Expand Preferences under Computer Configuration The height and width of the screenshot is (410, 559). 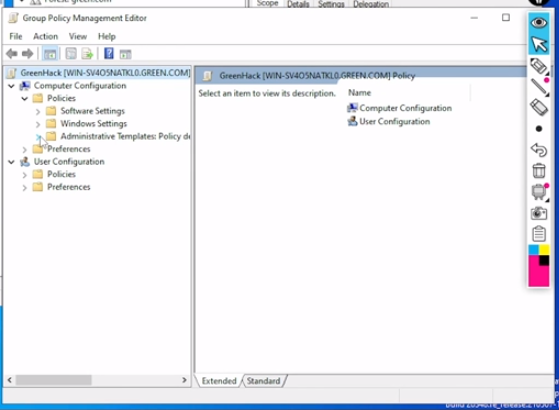(x=25, y=149)
